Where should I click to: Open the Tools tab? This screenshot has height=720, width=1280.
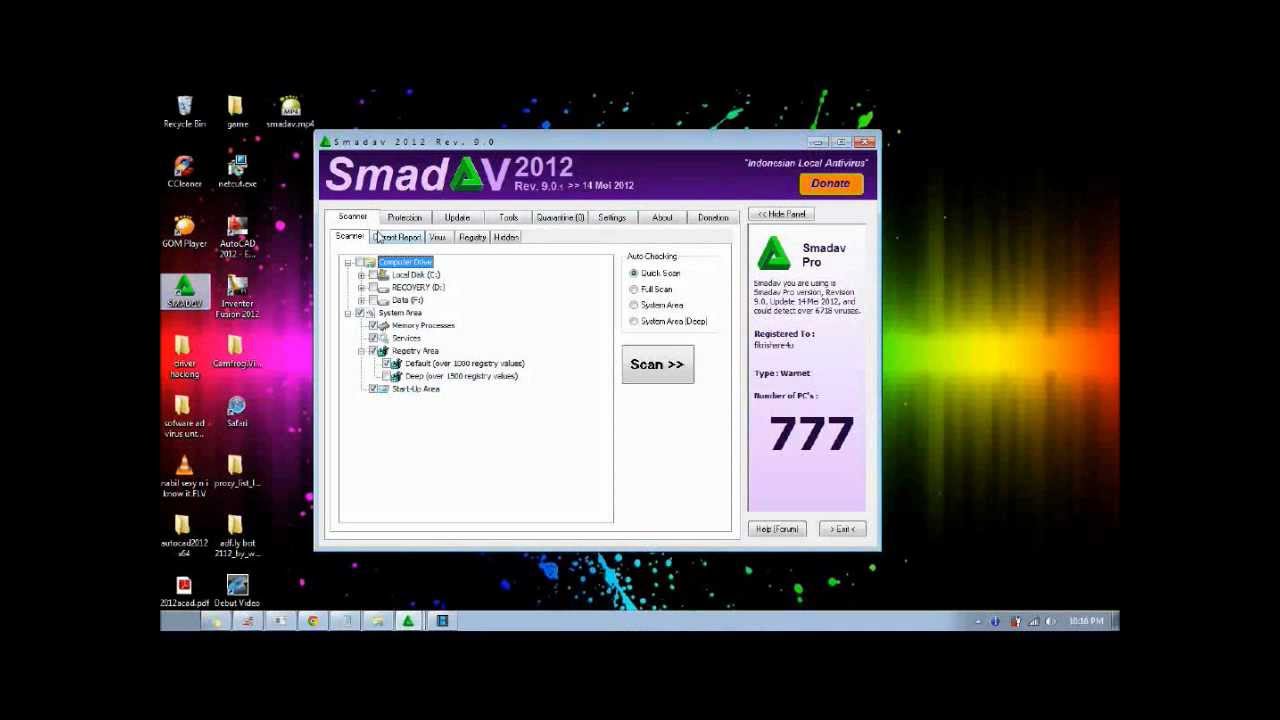click(509, 217)
